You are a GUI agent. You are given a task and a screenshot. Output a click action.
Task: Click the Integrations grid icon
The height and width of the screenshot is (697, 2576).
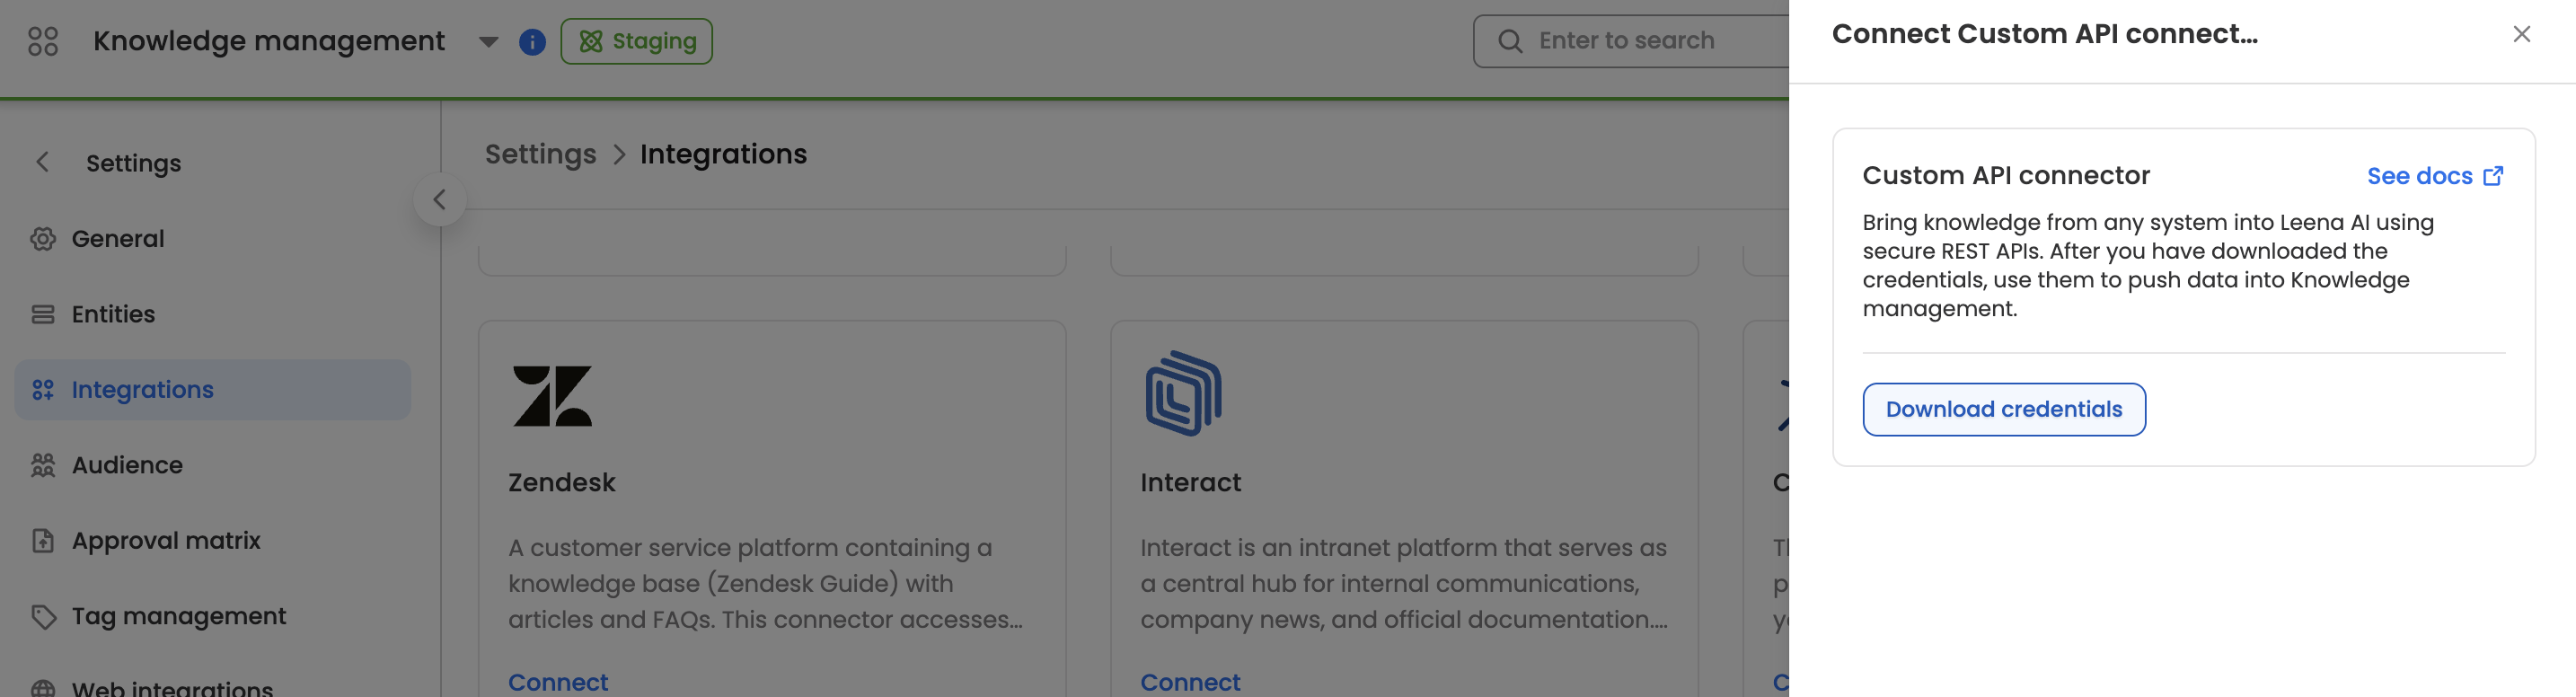point(43,390)
